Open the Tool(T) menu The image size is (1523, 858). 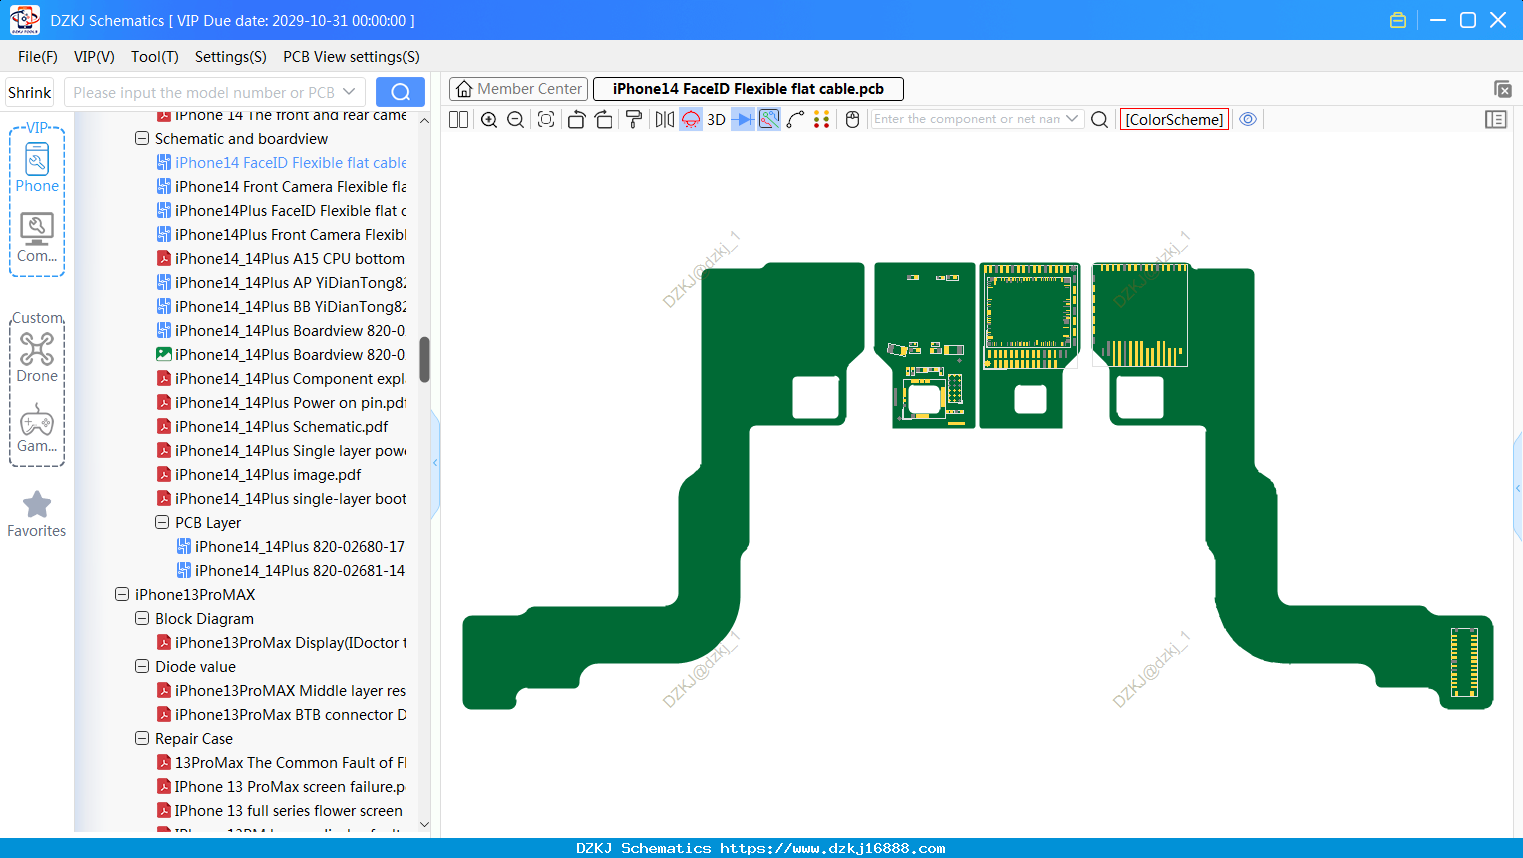(x=155, y=57)
